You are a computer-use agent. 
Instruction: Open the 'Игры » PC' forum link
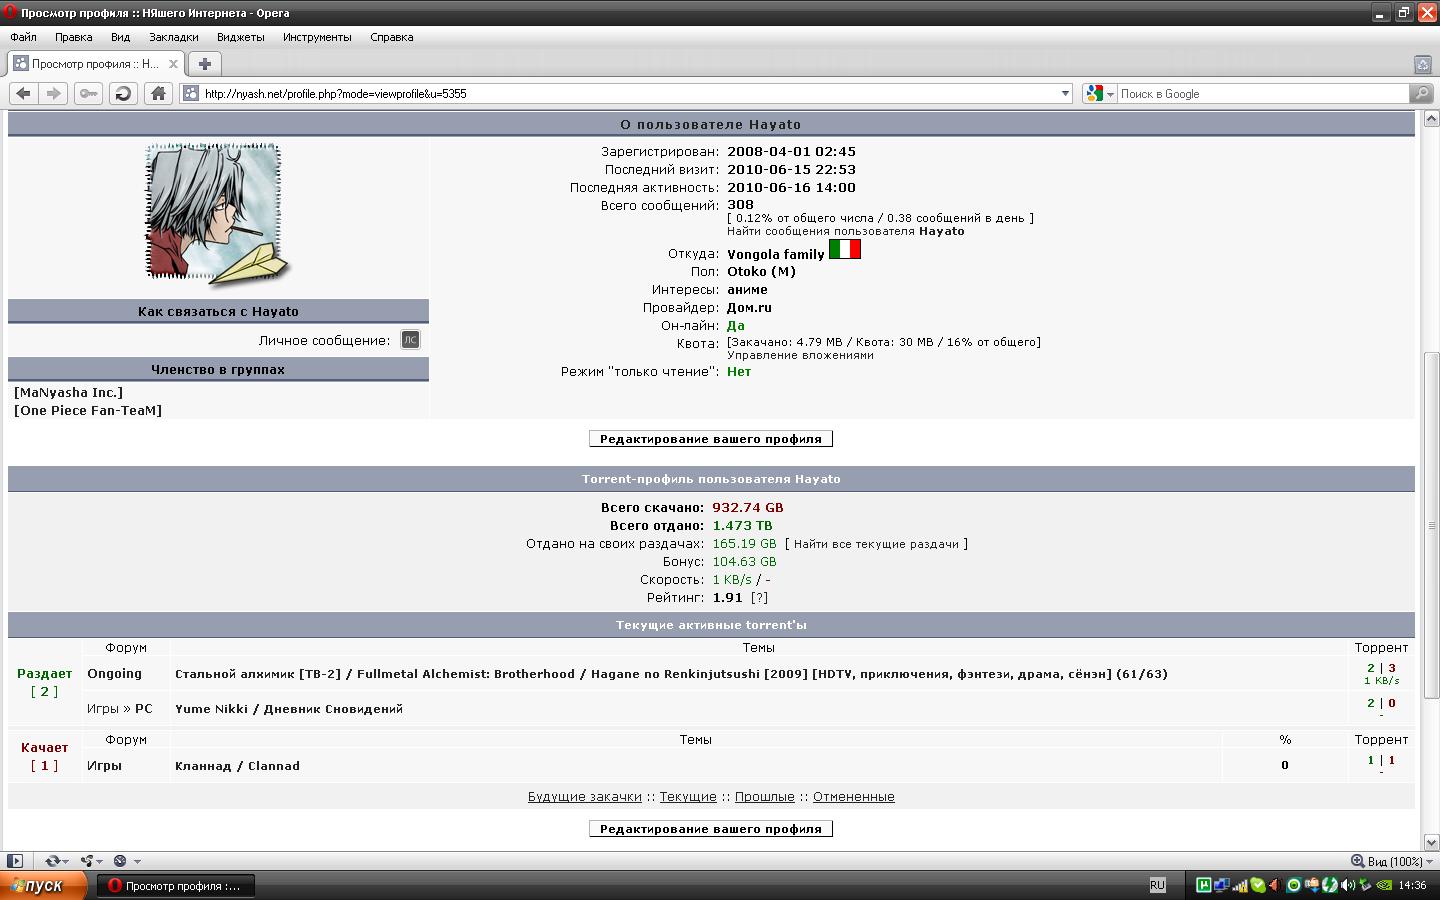pos(120,709)
